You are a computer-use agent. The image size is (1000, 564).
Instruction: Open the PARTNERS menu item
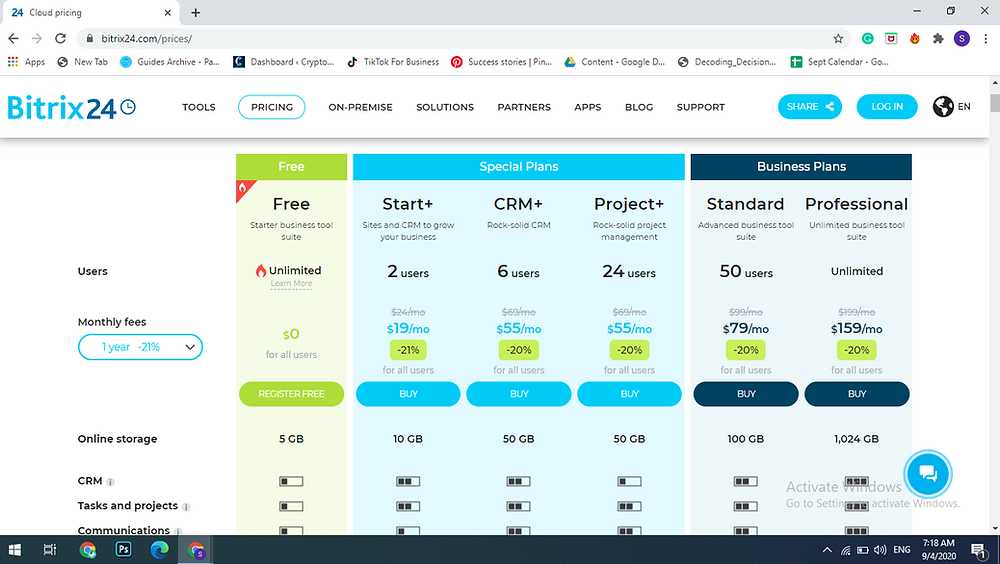point(524,107)
